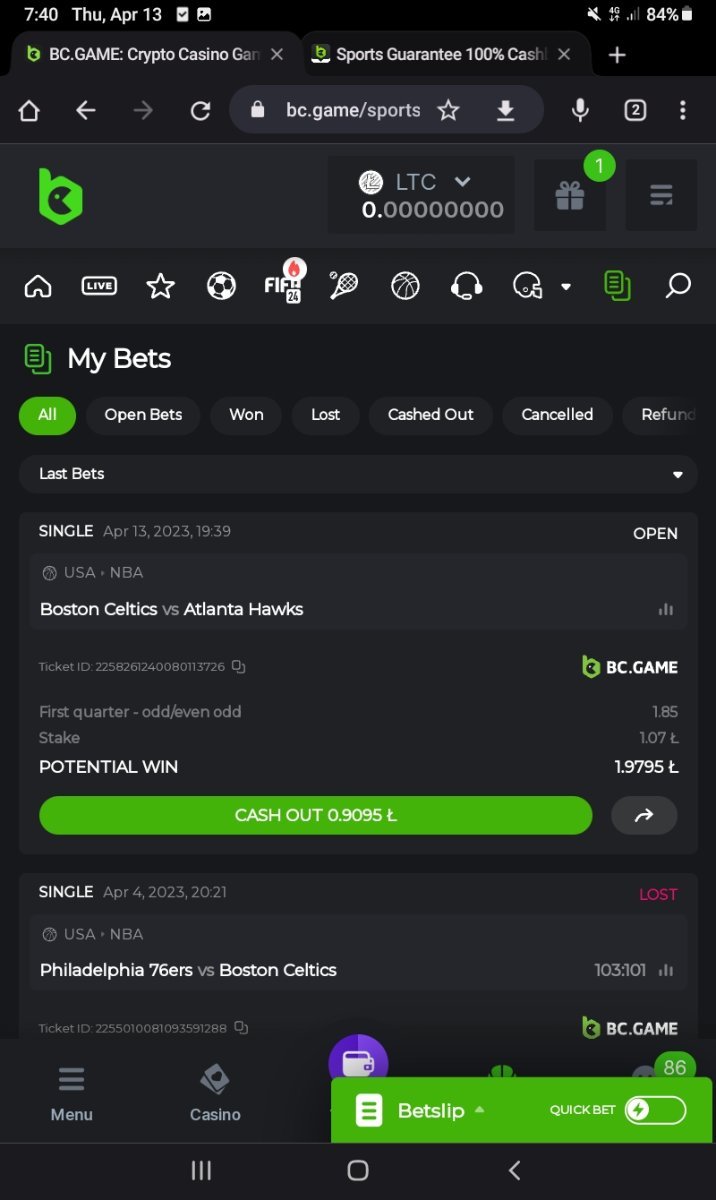Expand the LTC currency selector

coord(462,182)
